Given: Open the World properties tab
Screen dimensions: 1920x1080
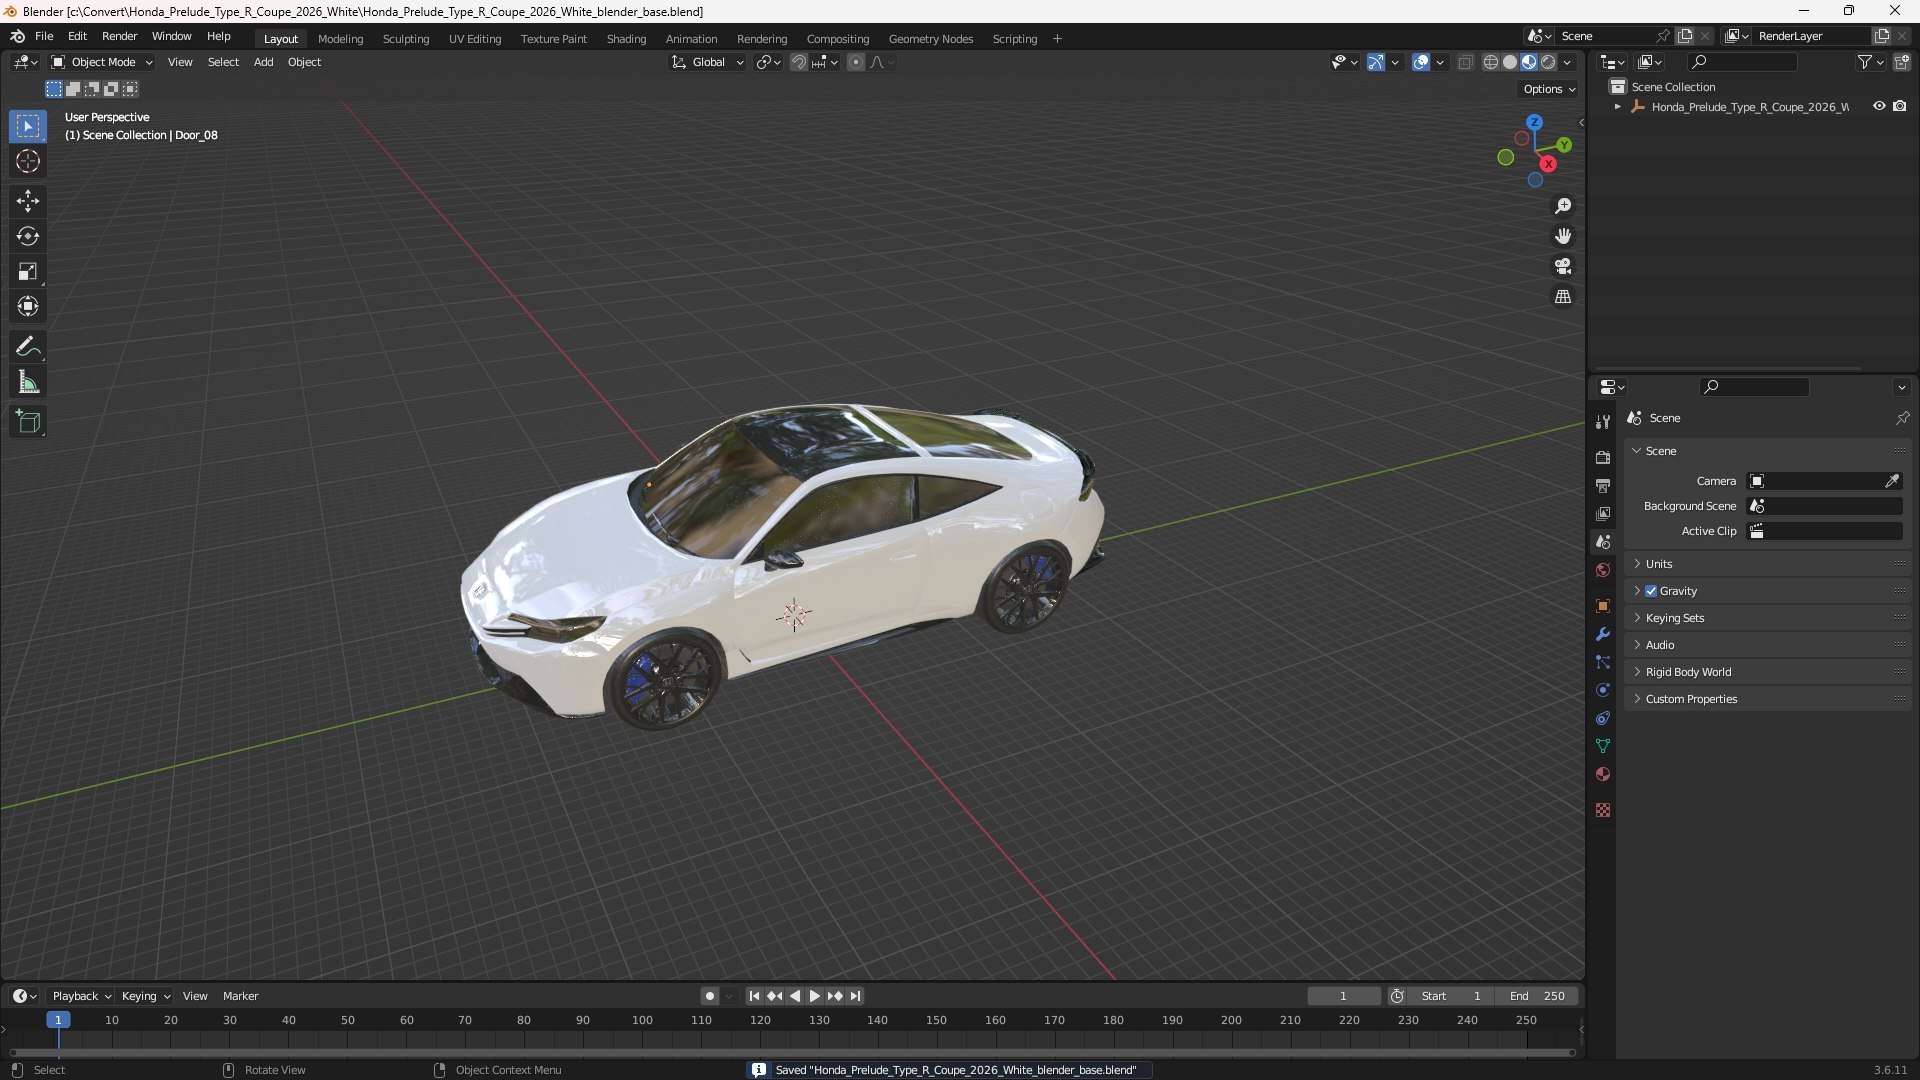Looking at the screenshot, I should pyautogui.click(x=1603, y=570).
